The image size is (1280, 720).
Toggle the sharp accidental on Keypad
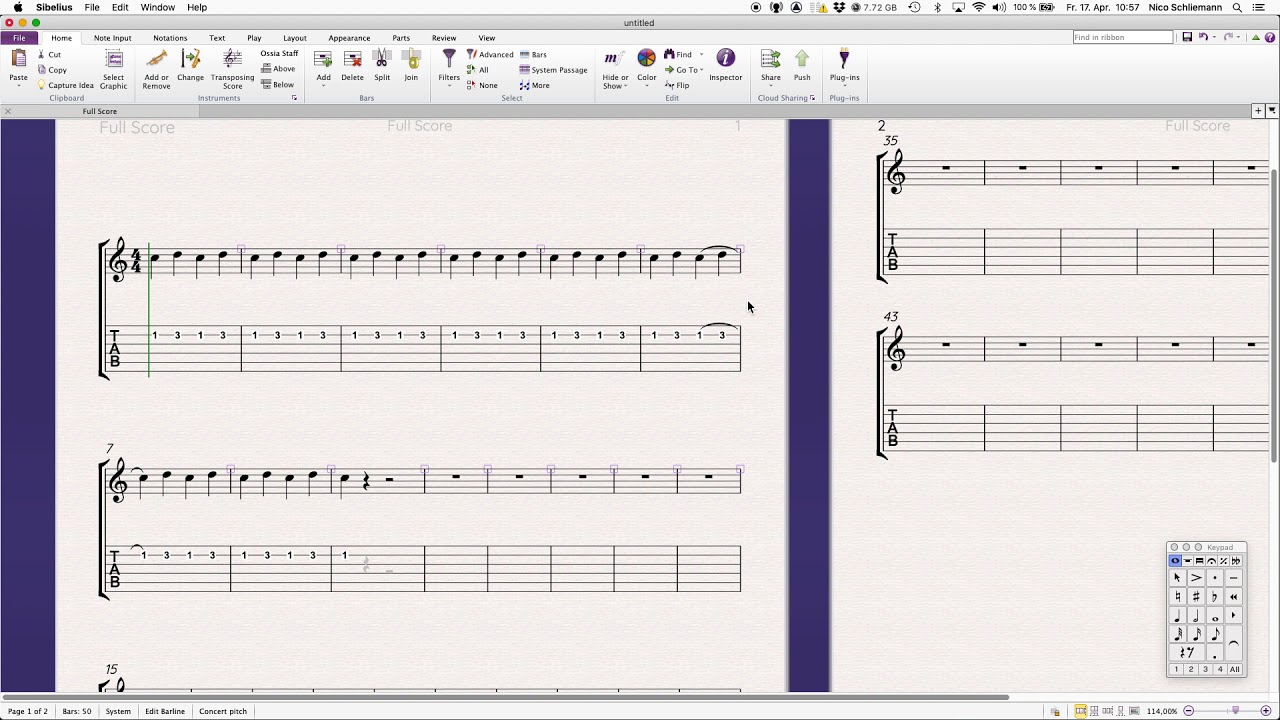coord(1196,597)
